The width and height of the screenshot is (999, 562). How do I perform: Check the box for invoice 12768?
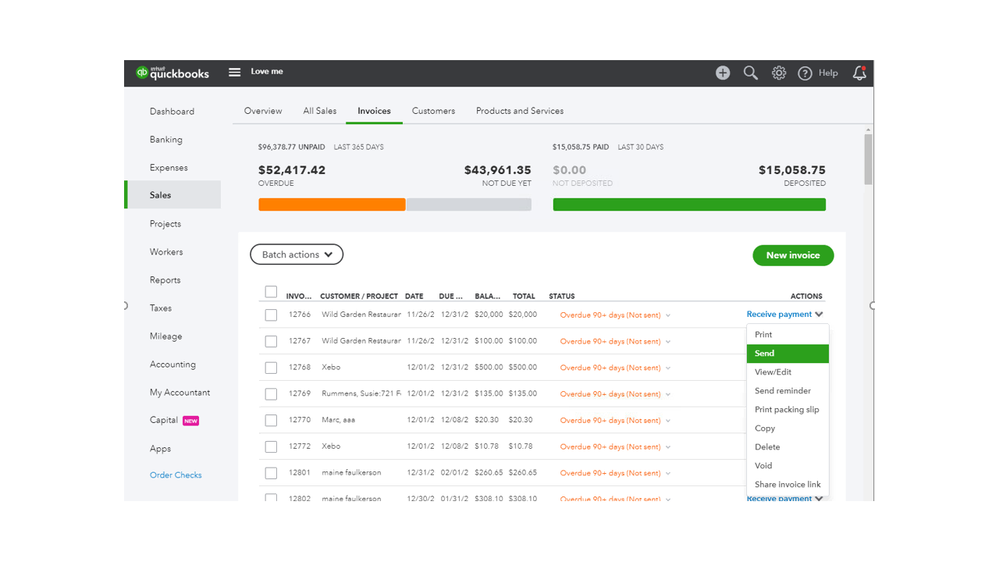point(271,368)
